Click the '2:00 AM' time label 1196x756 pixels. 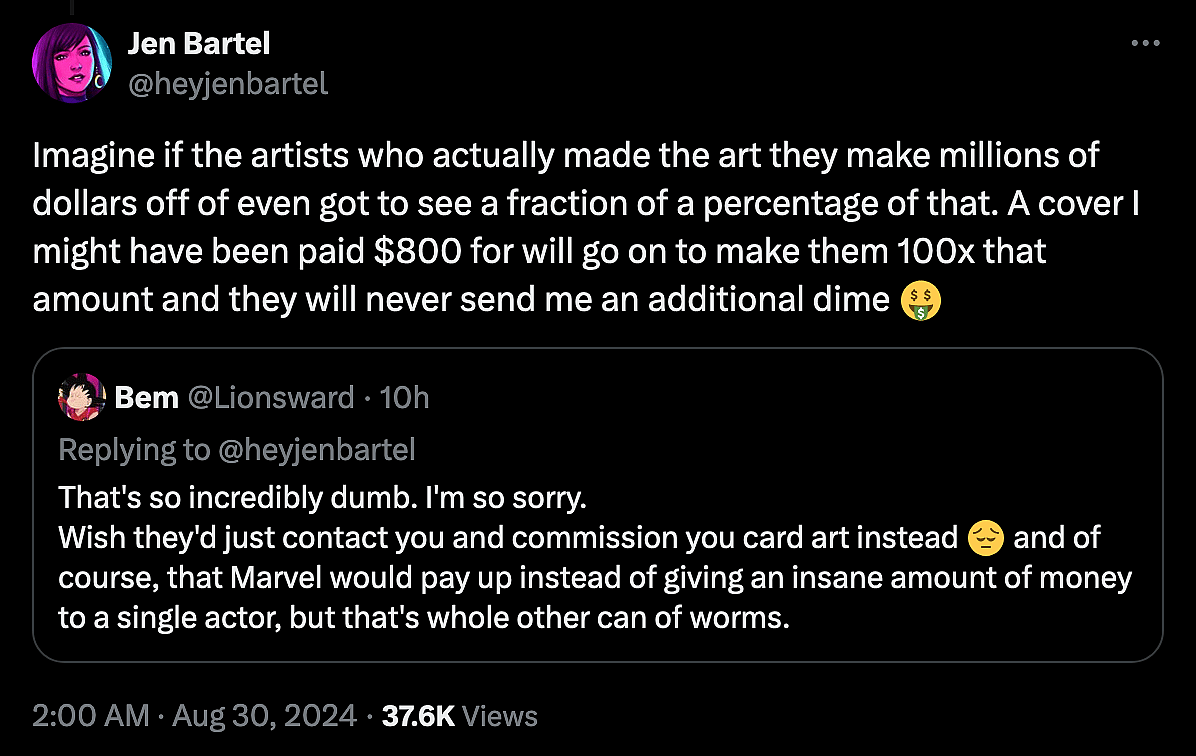click(x=89, y=715)
